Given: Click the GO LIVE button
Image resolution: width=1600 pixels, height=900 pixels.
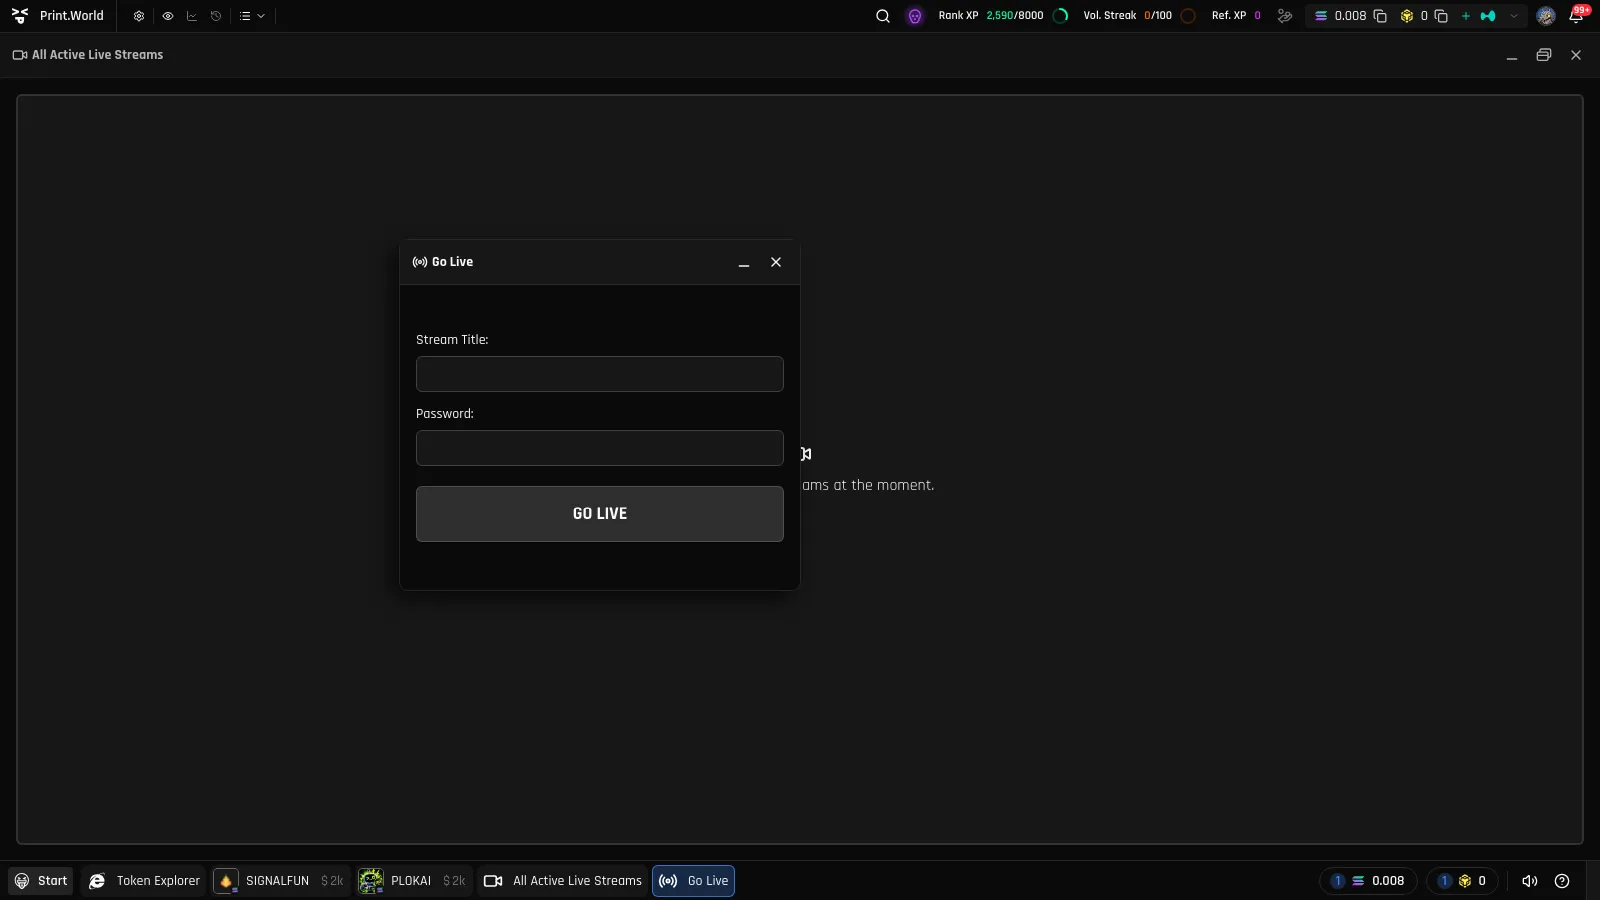Looking at the screenshot, I should click(600, 514).
